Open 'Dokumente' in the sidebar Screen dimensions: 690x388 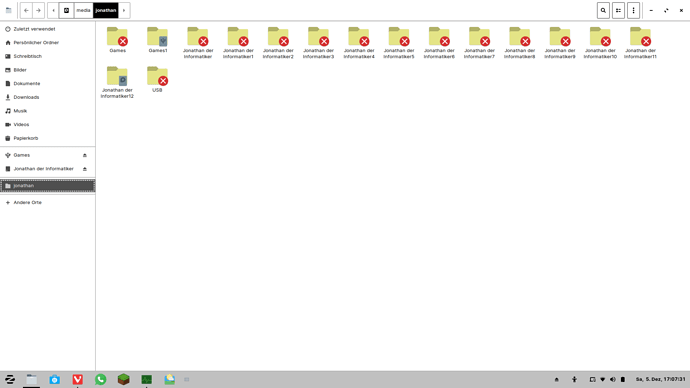(48, 84)
